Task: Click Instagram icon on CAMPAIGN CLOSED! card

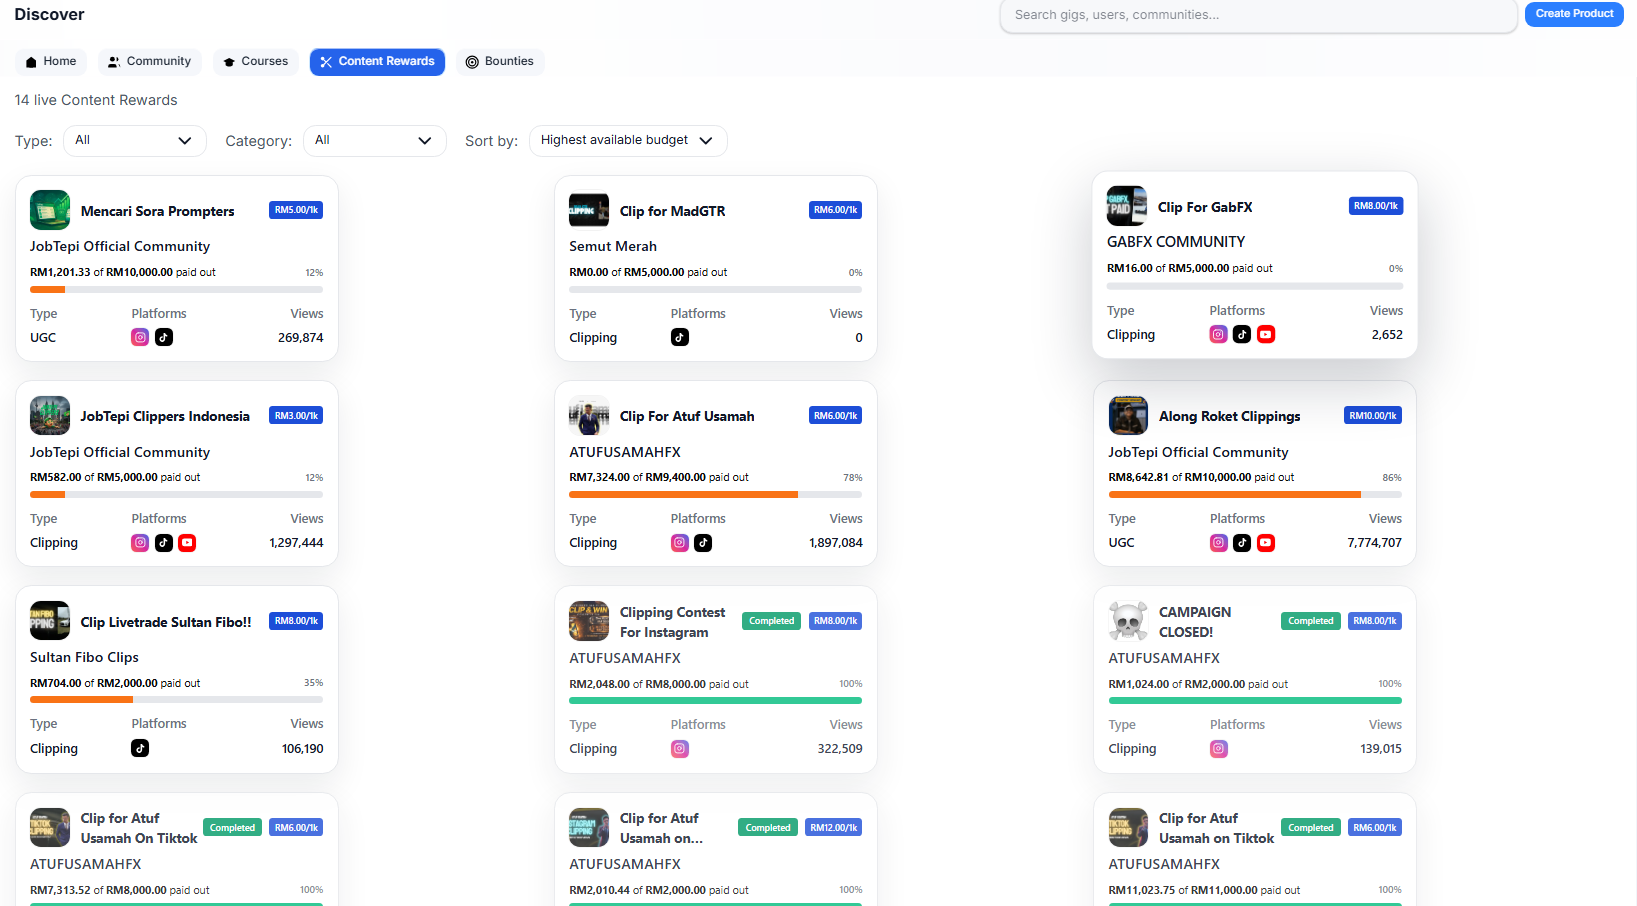Action: click(1219, 749)
